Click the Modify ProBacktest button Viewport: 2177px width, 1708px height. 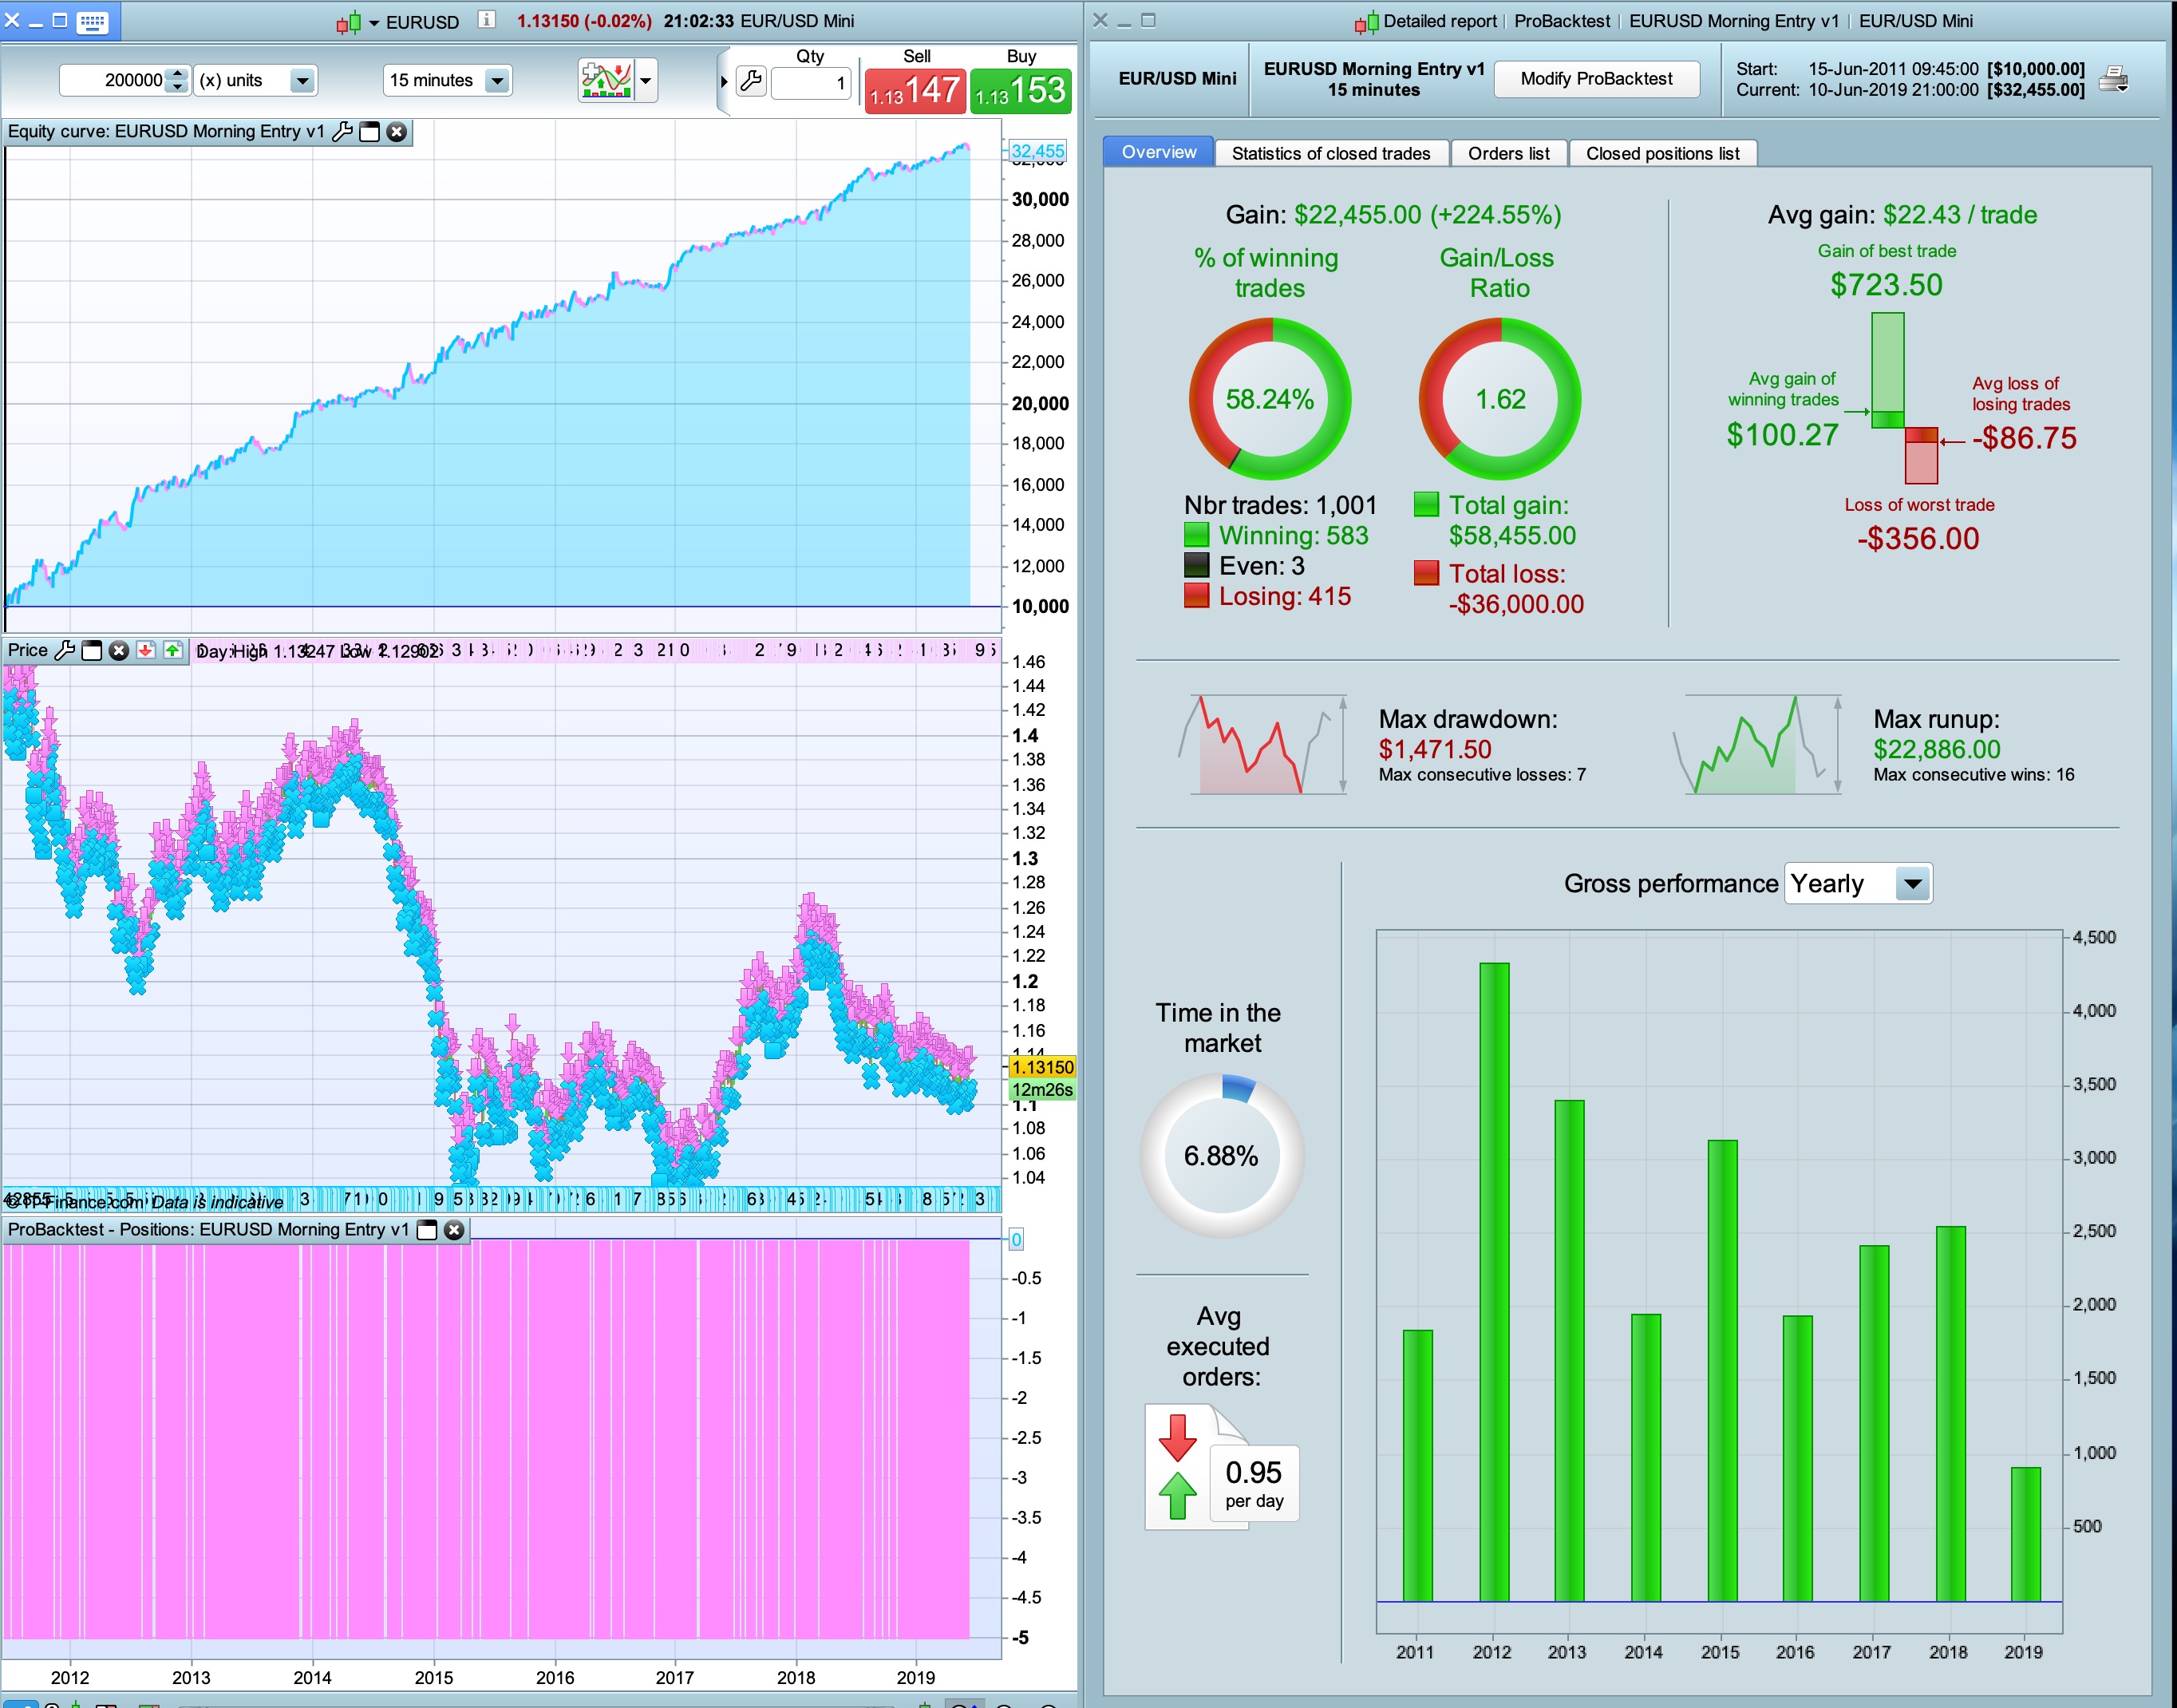click(1596, 79)
